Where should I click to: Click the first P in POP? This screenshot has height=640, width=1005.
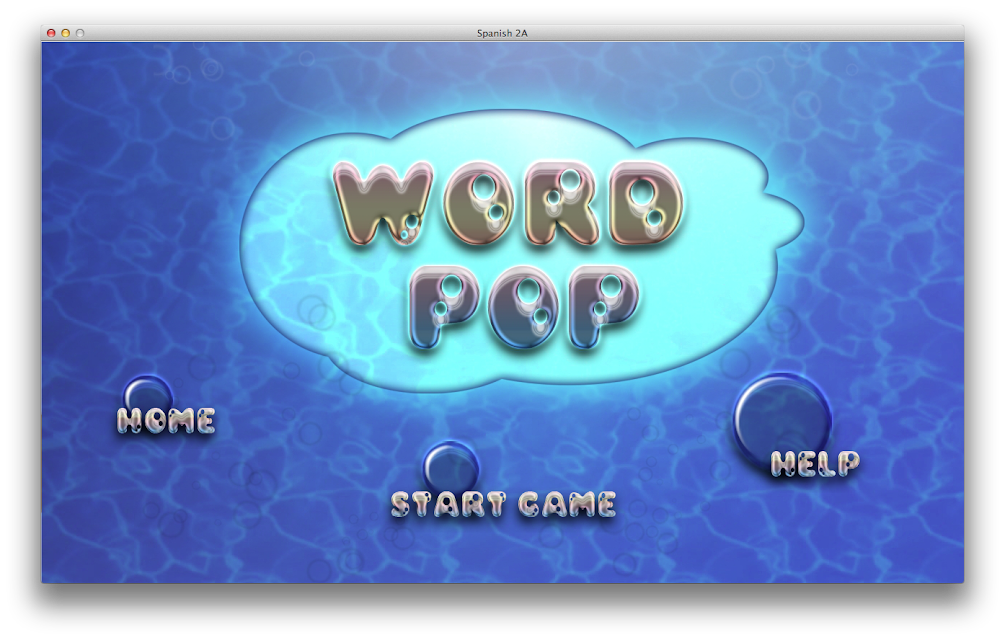[446, 306]
